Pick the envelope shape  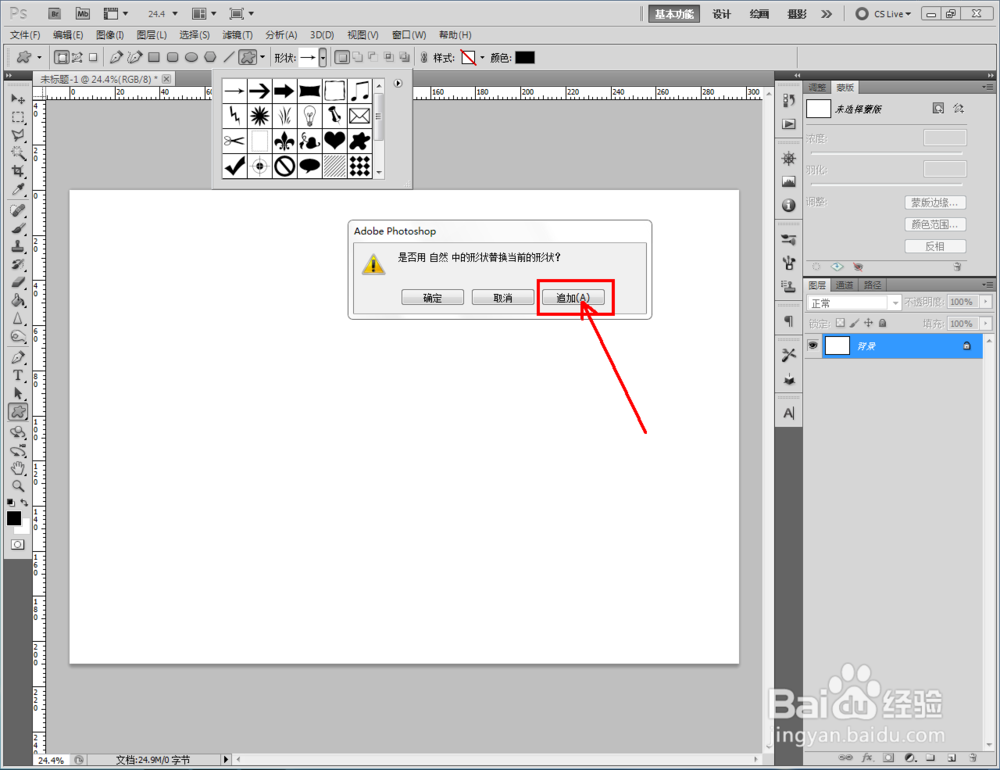pyautogui.click(x=360, y=115)
